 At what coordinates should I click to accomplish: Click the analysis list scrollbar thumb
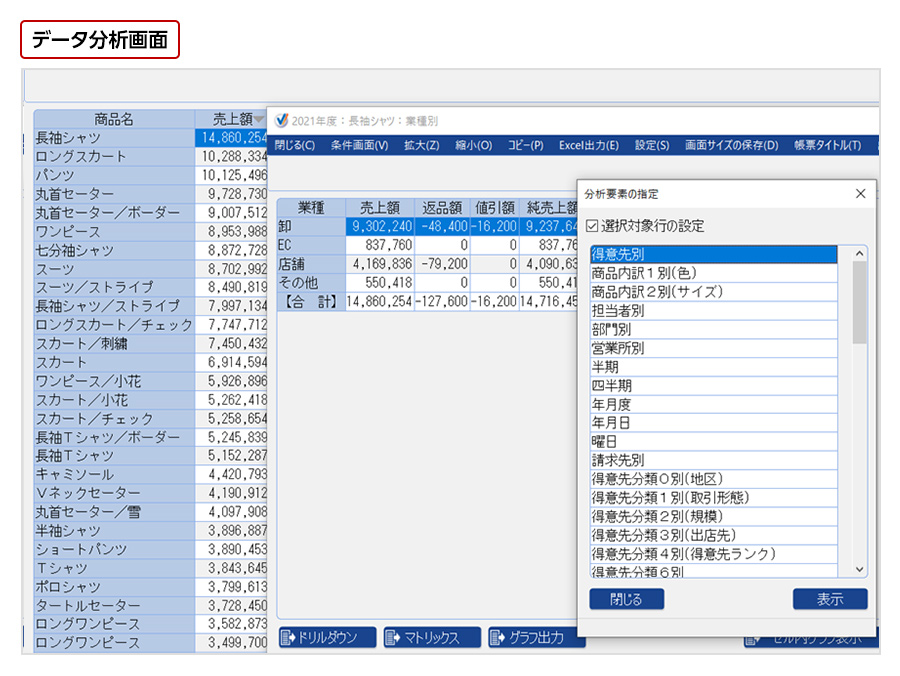(x=859, y=303)
